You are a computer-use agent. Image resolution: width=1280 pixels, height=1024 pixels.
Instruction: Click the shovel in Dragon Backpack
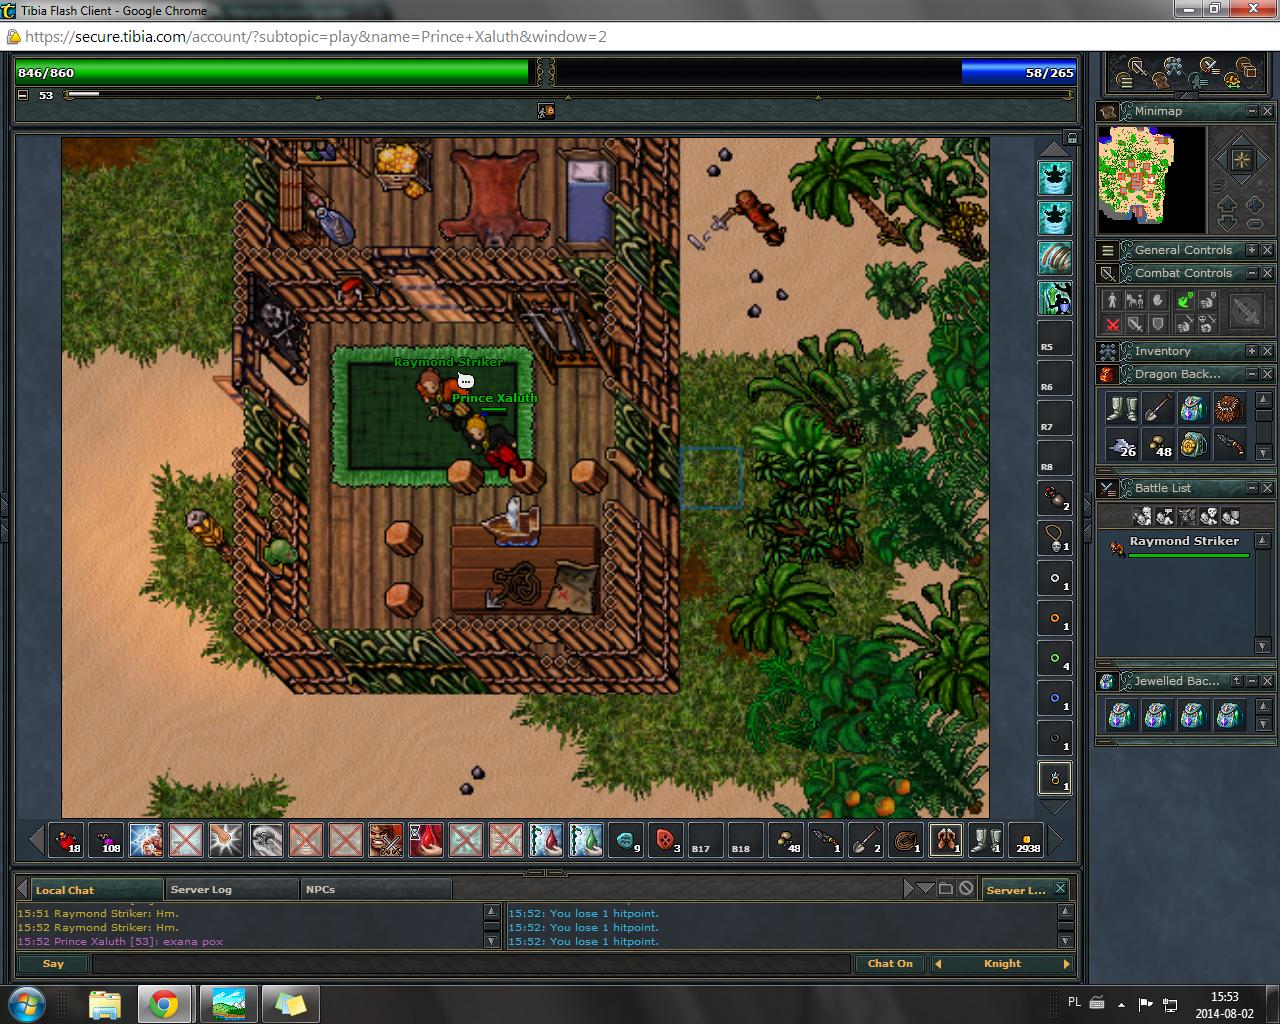coord(1157,408)
